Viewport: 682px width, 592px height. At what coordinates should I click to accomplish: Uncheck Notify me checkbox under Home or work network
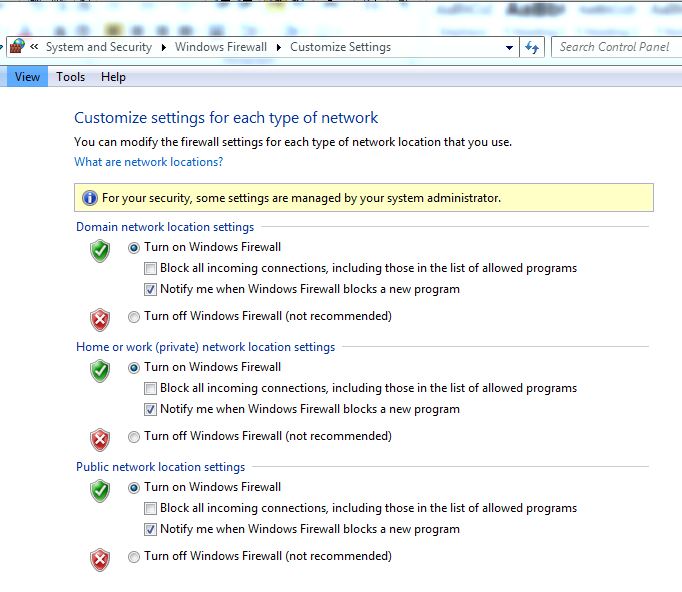(x=150, y=409)
